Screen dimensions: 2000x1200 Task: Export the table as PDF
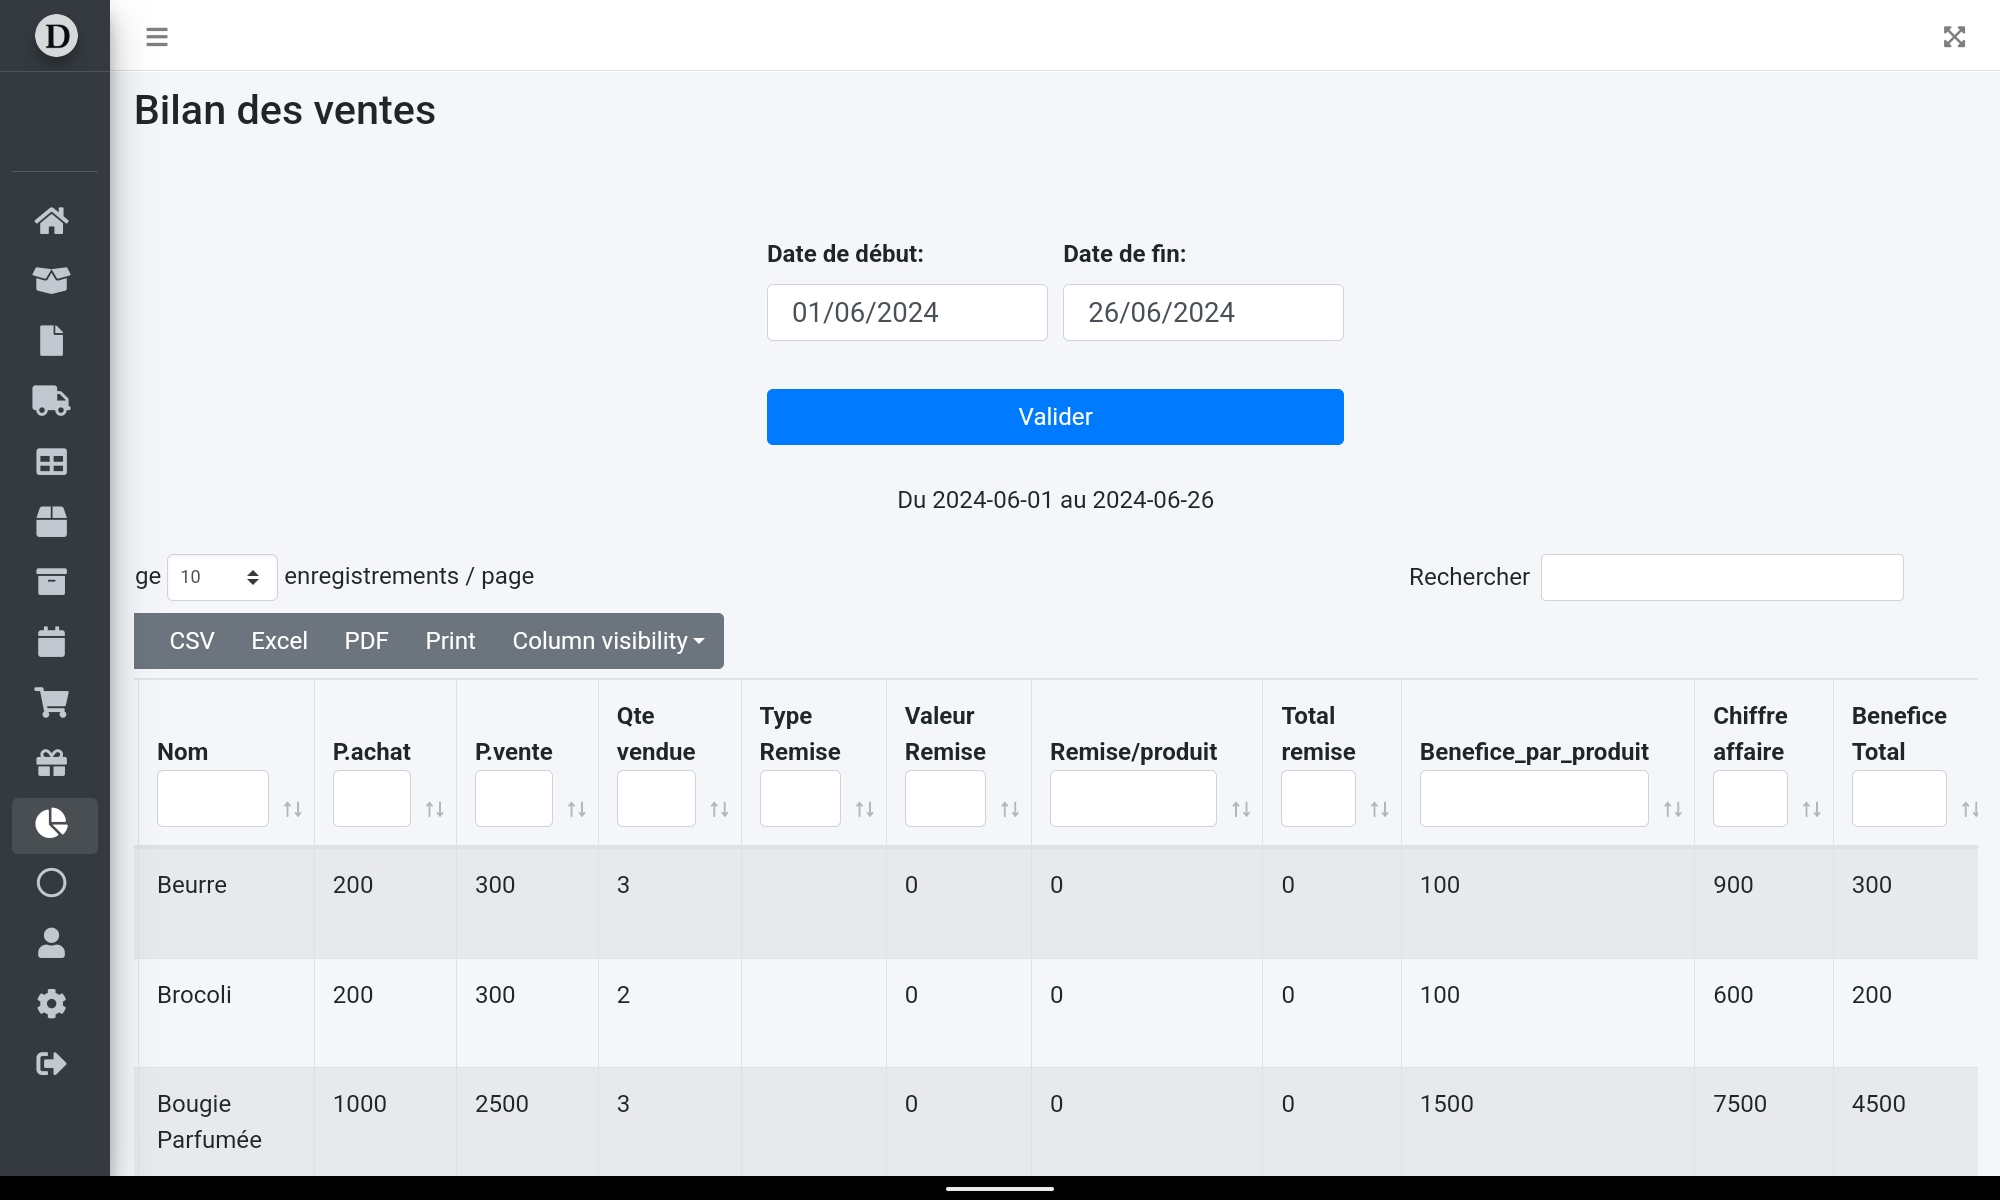coord(366,641)
